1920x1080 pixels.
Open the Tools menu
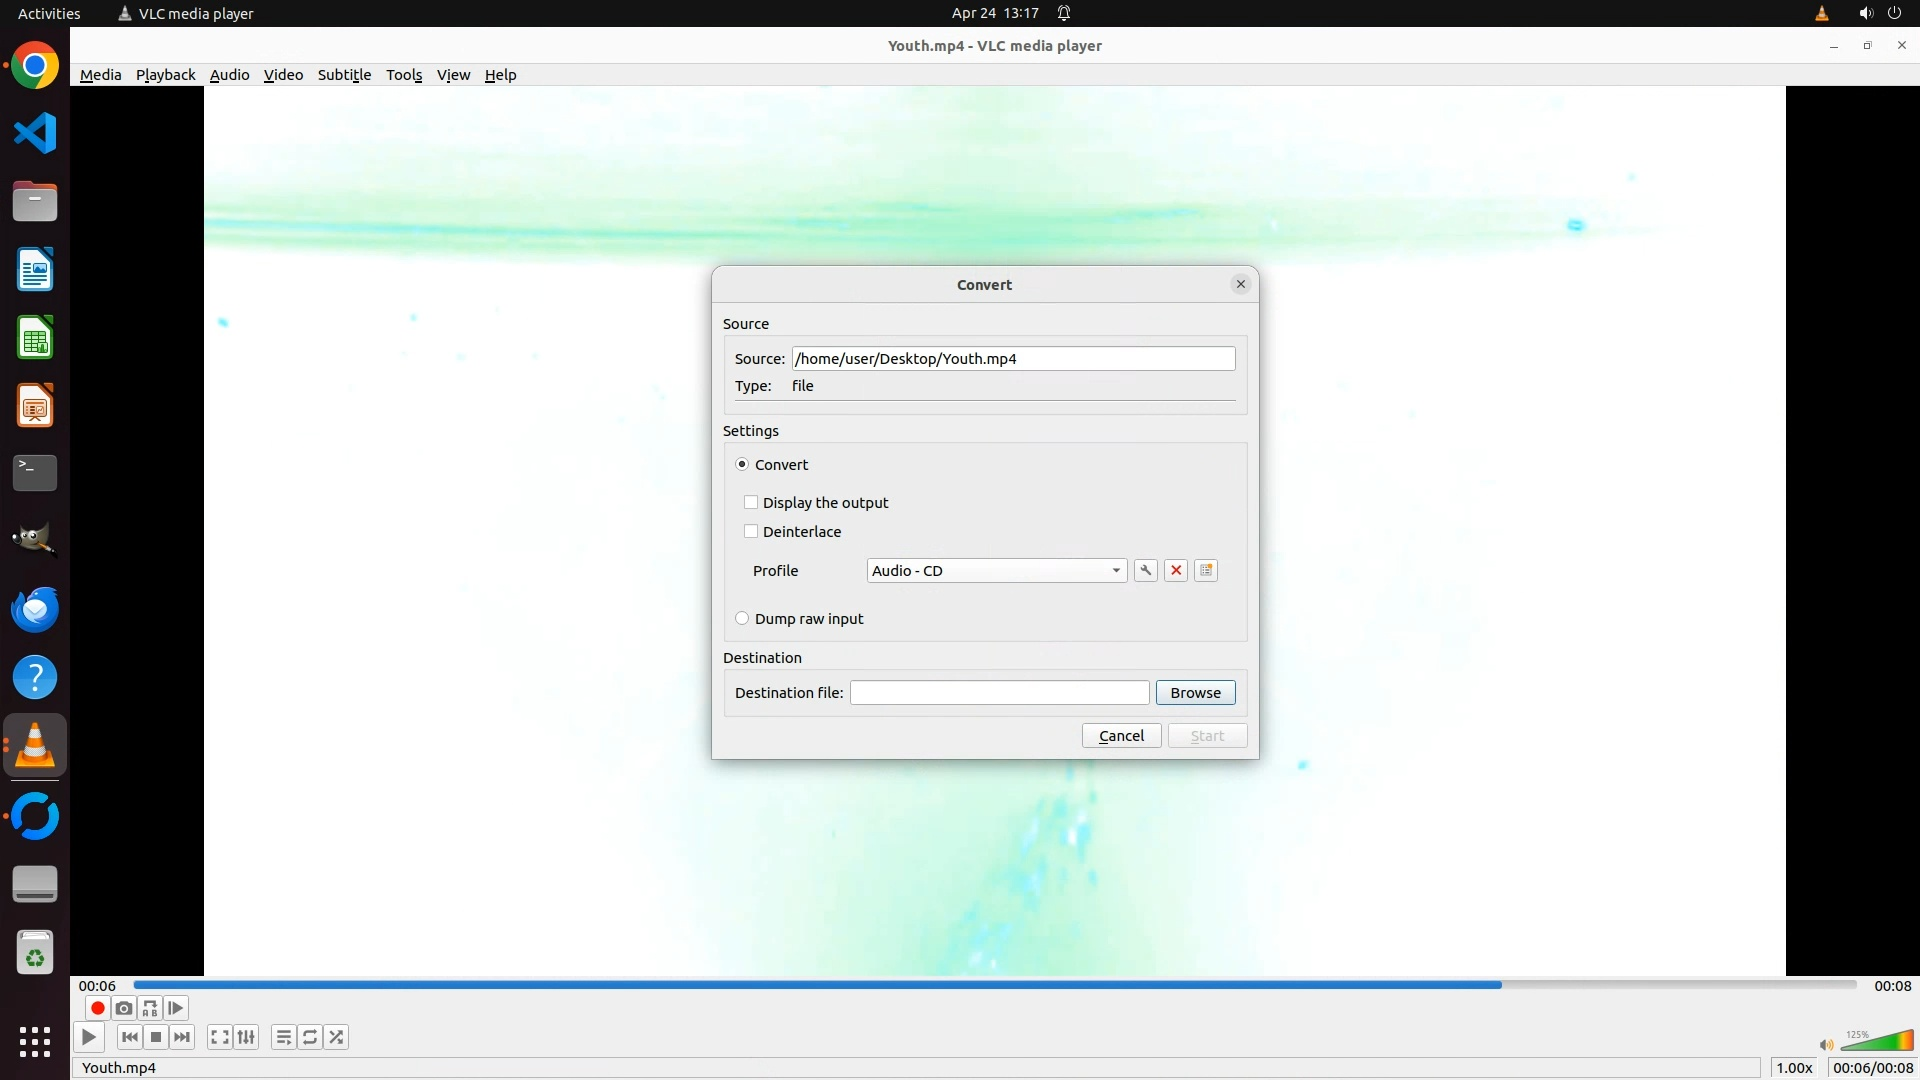(404, 75)
